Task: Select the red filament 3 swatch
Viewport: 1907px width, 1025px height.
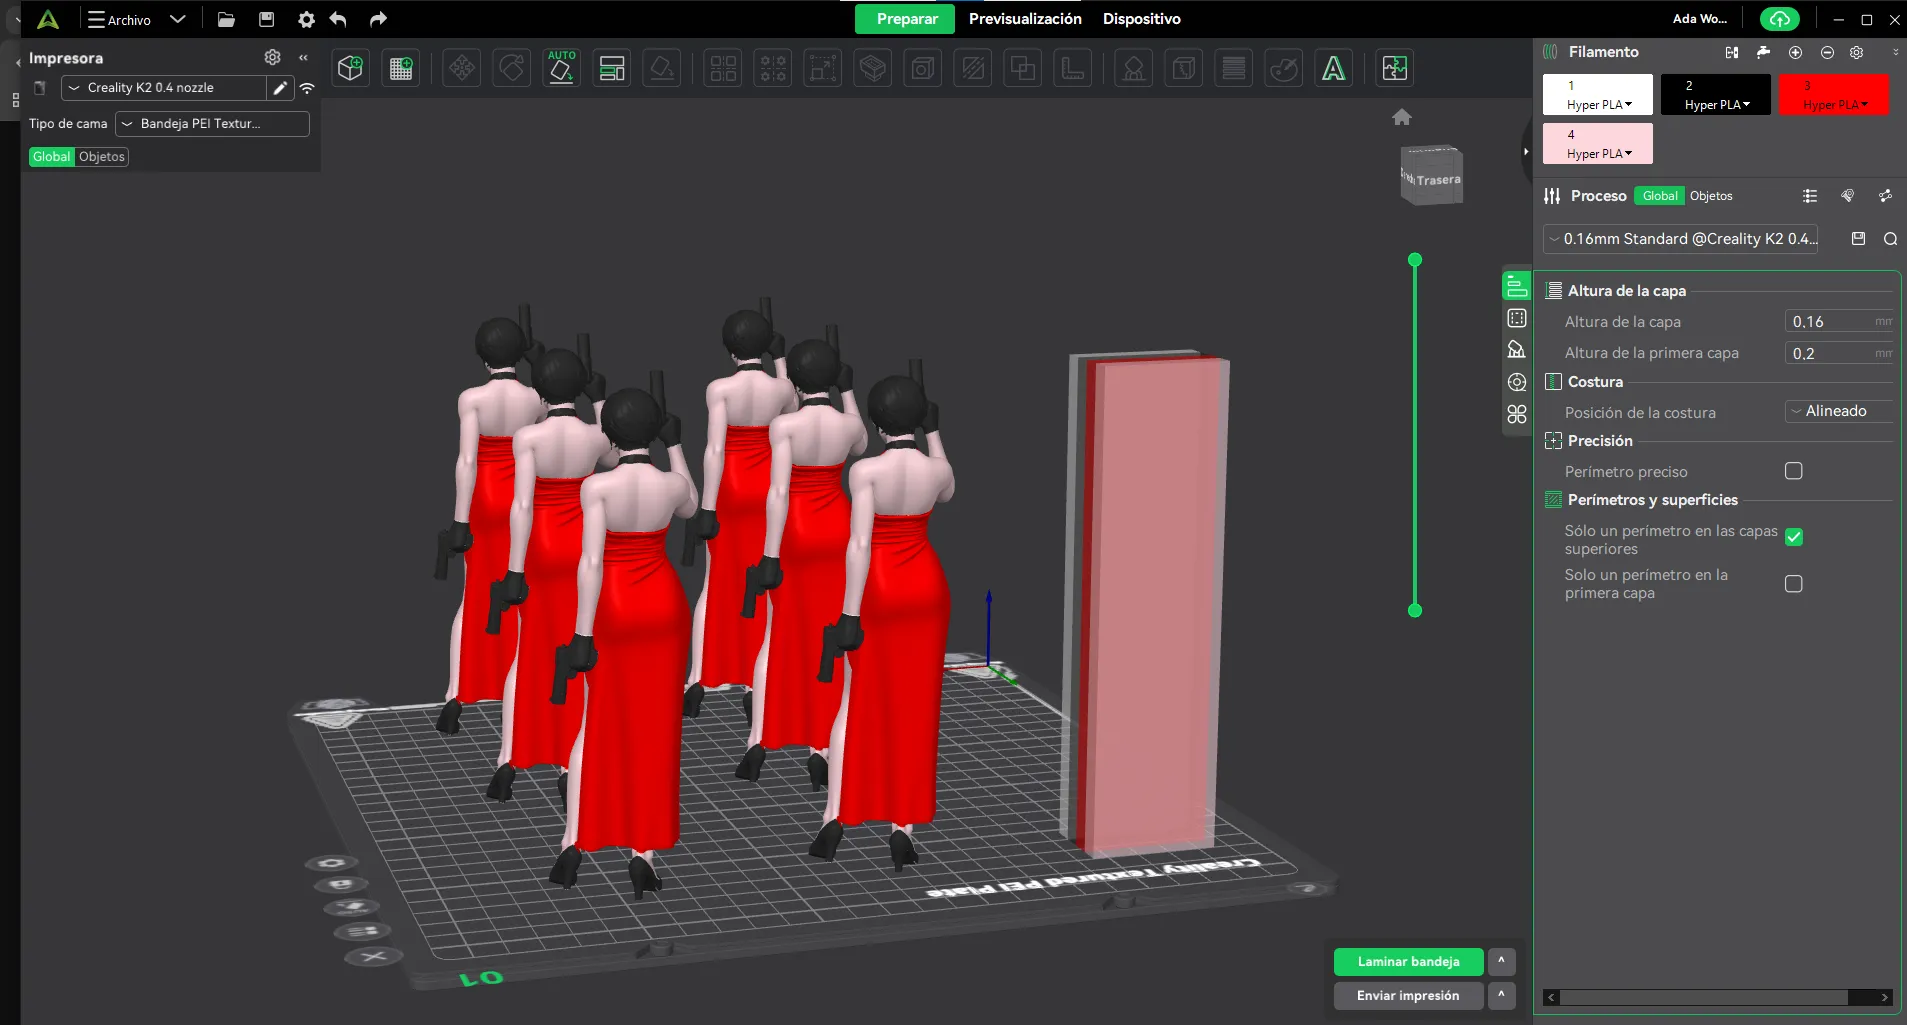Action: [1833, 95]
